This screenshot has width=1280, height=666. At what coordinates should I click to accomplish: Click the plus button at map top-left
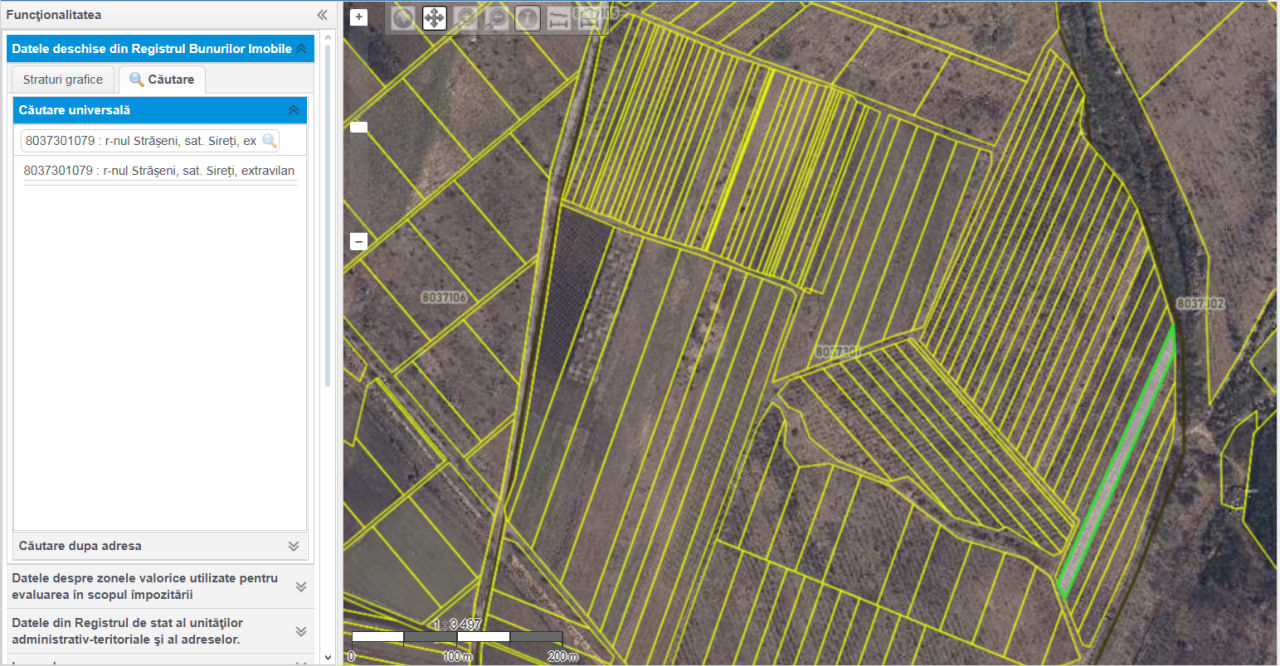click(359, 17)
